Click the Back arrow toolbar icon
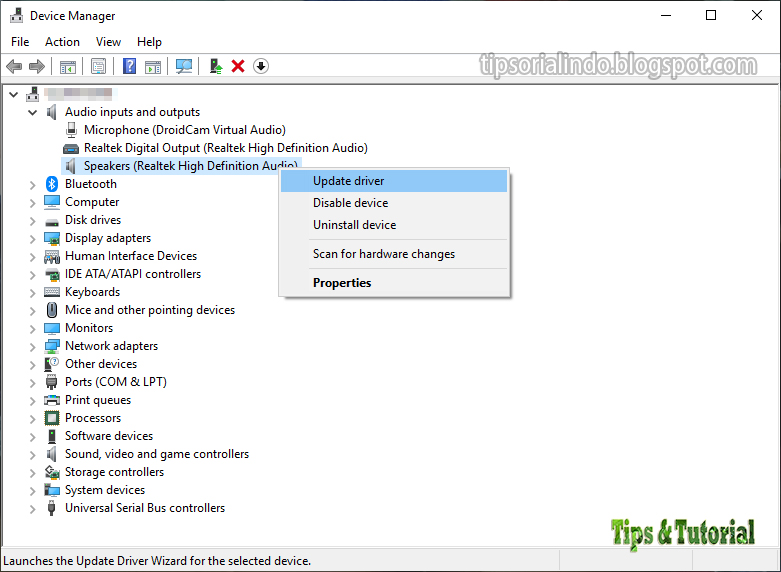 click(x=14, y=66)
